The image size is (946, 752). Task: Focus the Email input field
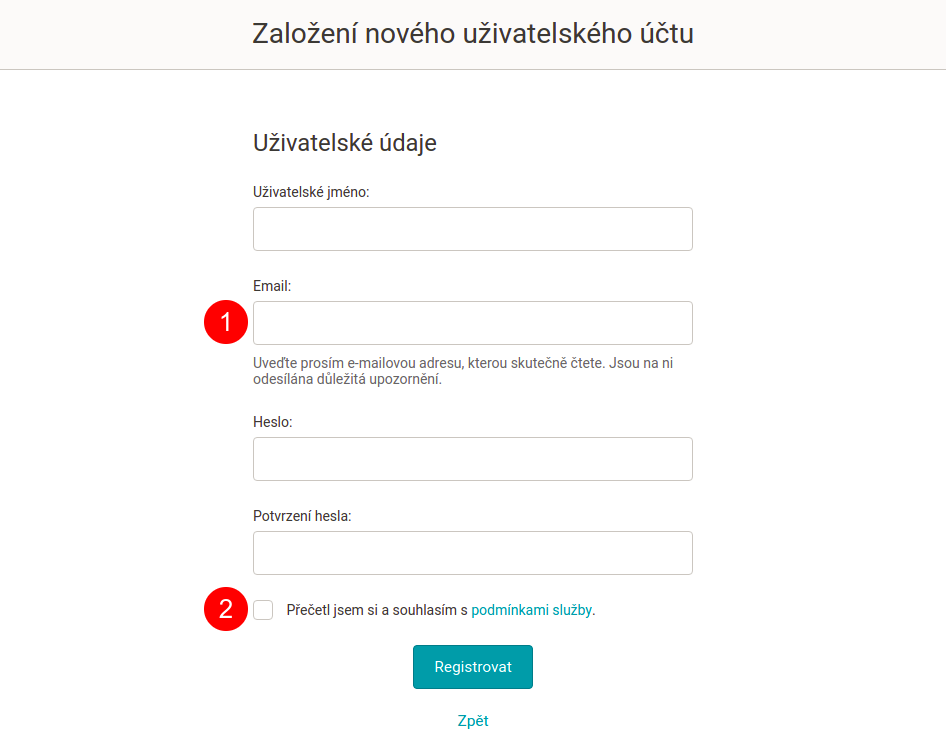coord(472,323)
